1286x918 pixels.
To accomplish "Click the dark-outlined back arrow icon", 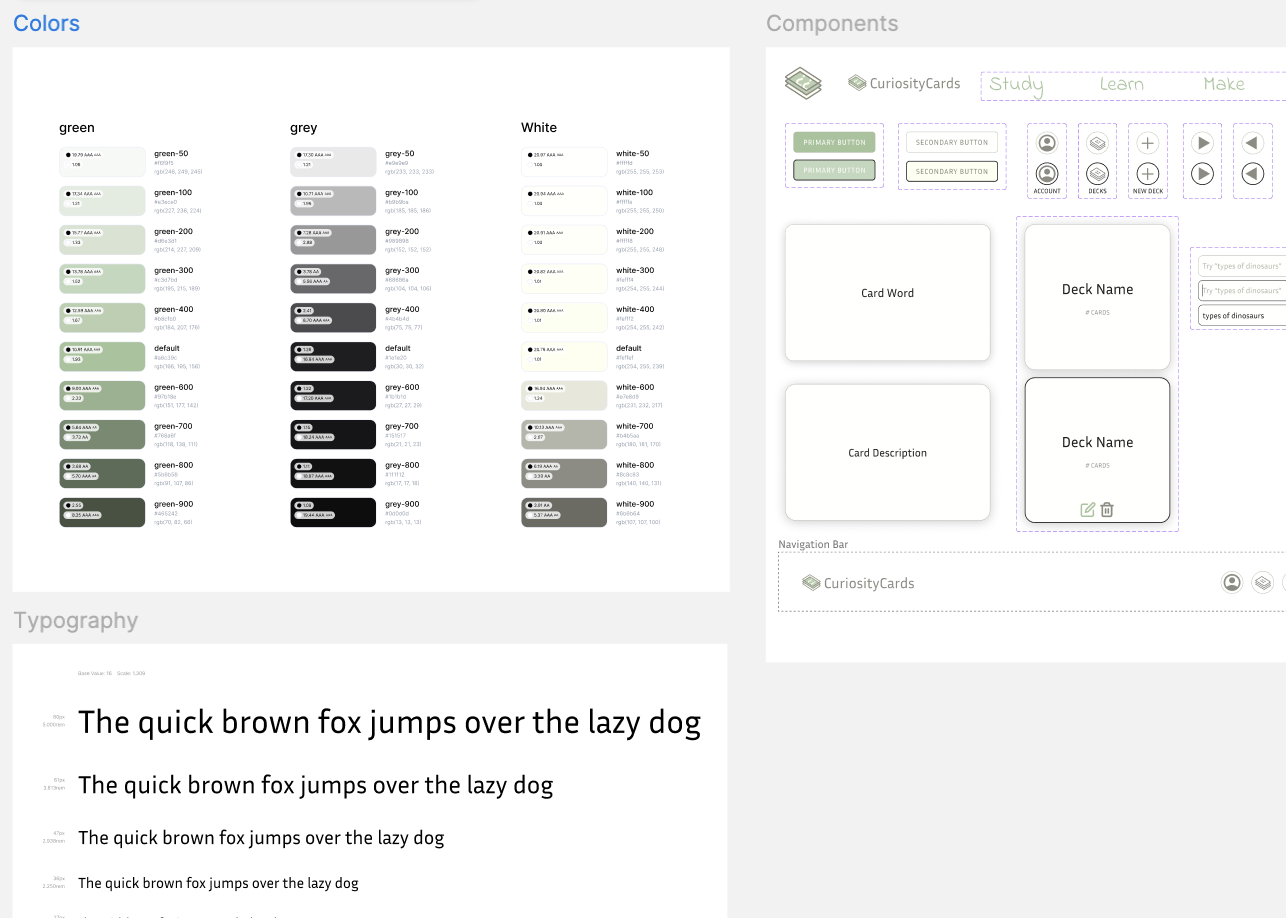I will click(x=1252, y=174).
